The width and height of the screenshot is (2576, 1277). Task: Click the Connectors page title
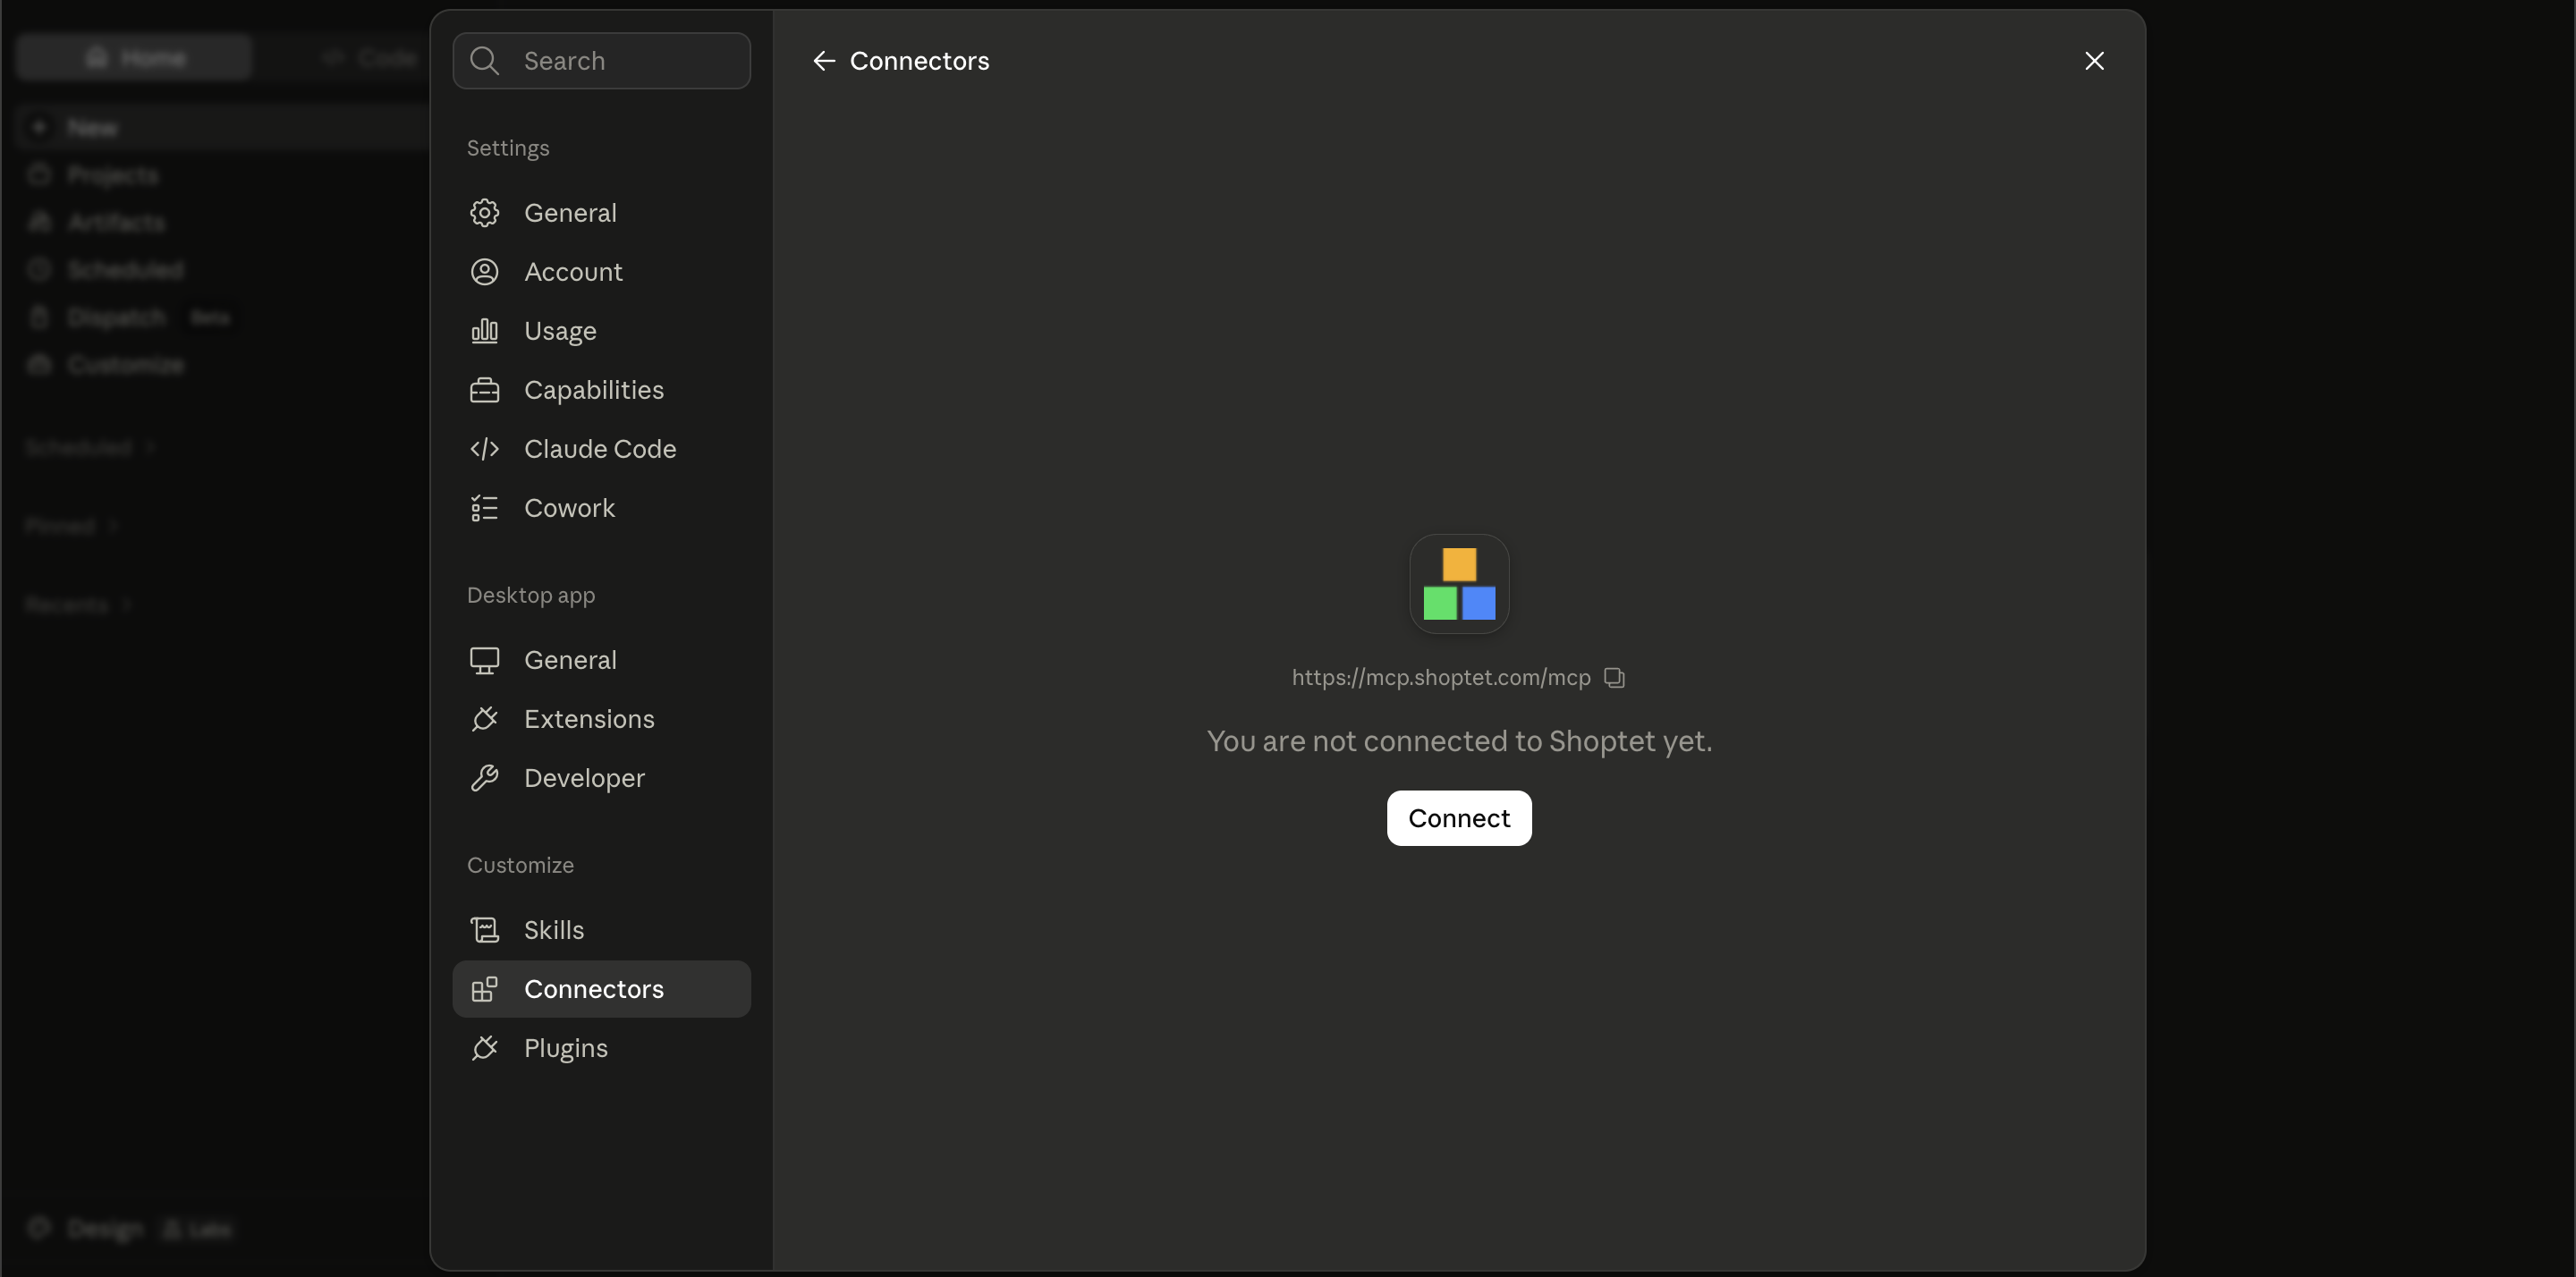(x=919, y=61)
